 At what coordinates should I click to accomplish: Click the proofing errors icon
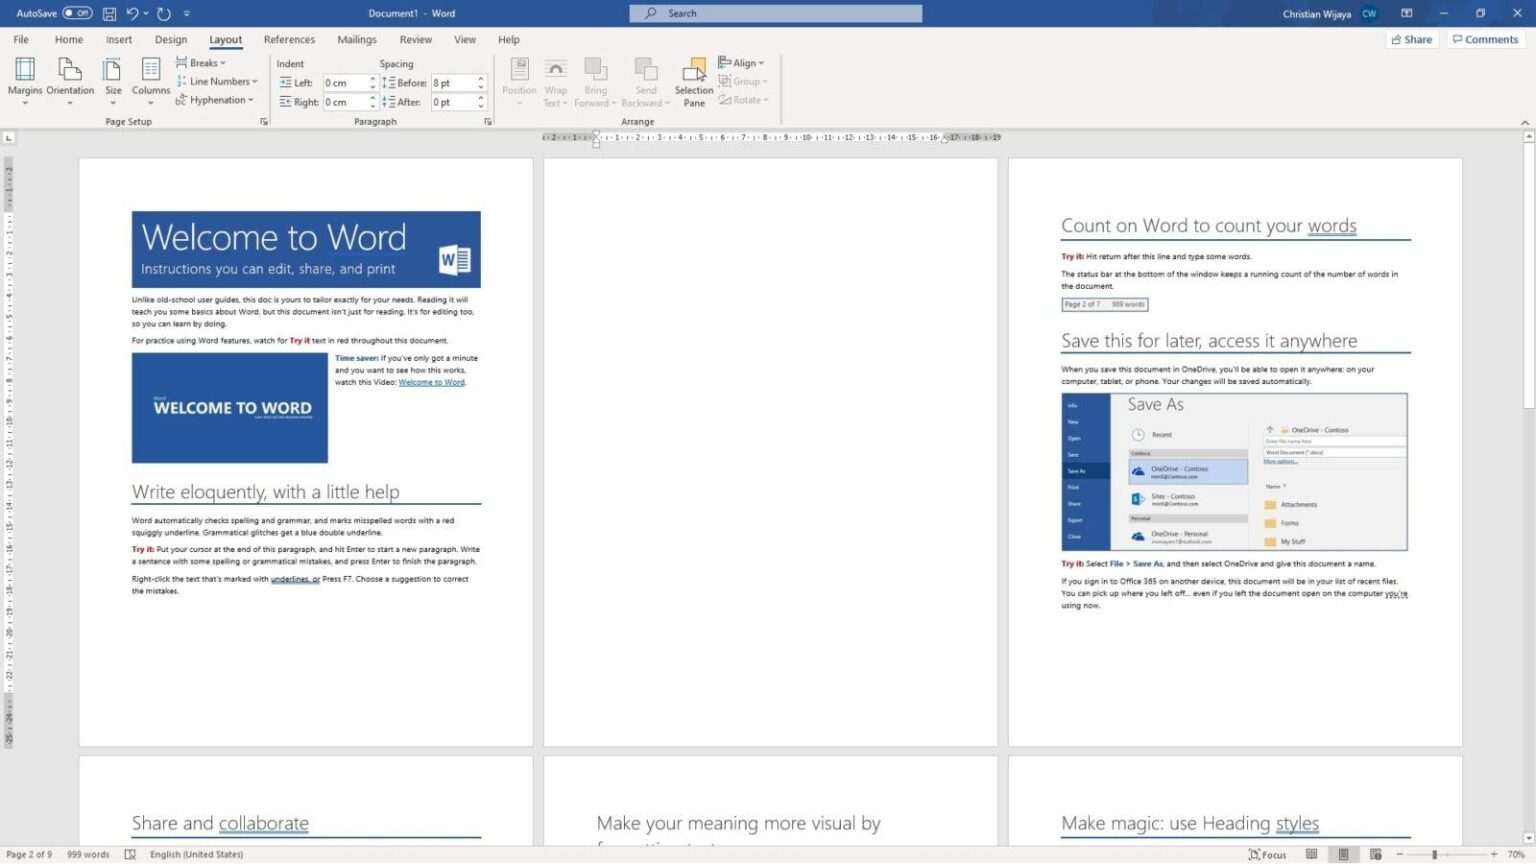(131, 855)
